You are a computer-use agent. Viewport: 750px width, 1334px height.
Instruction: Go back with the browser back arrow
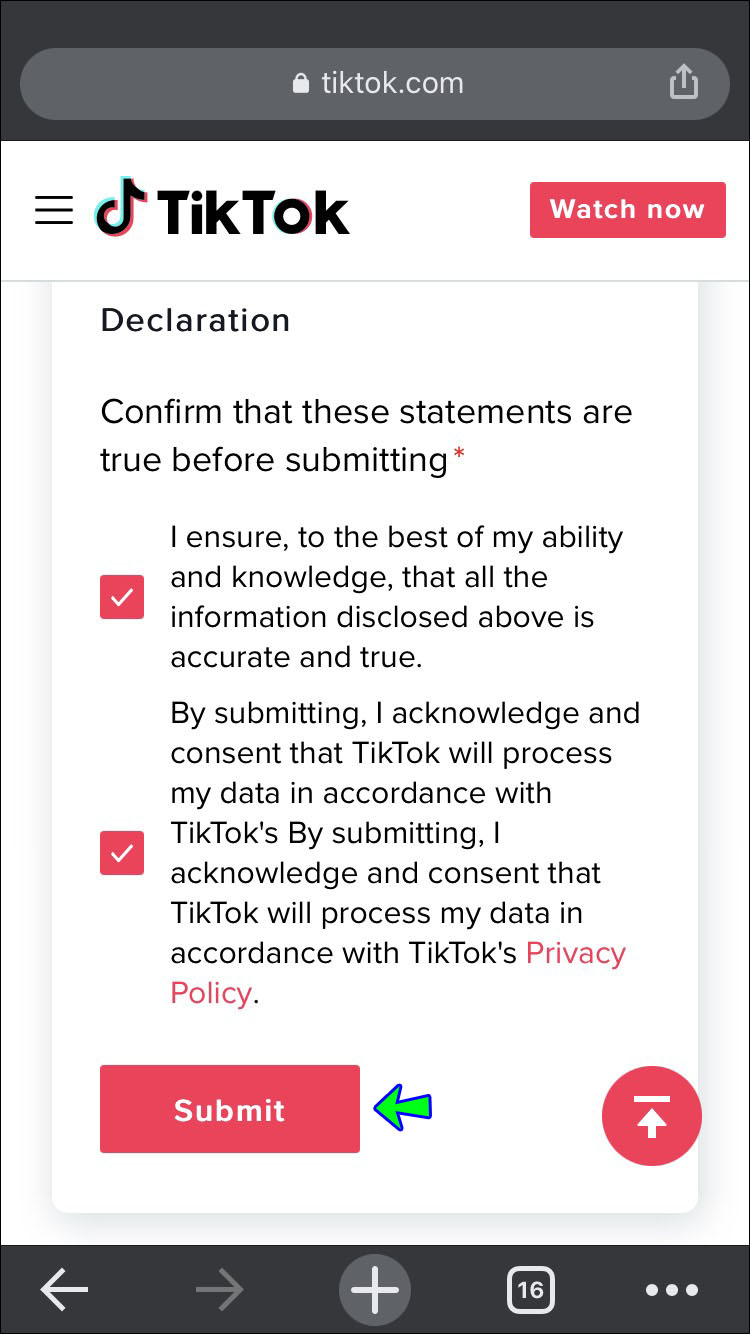65,1290
